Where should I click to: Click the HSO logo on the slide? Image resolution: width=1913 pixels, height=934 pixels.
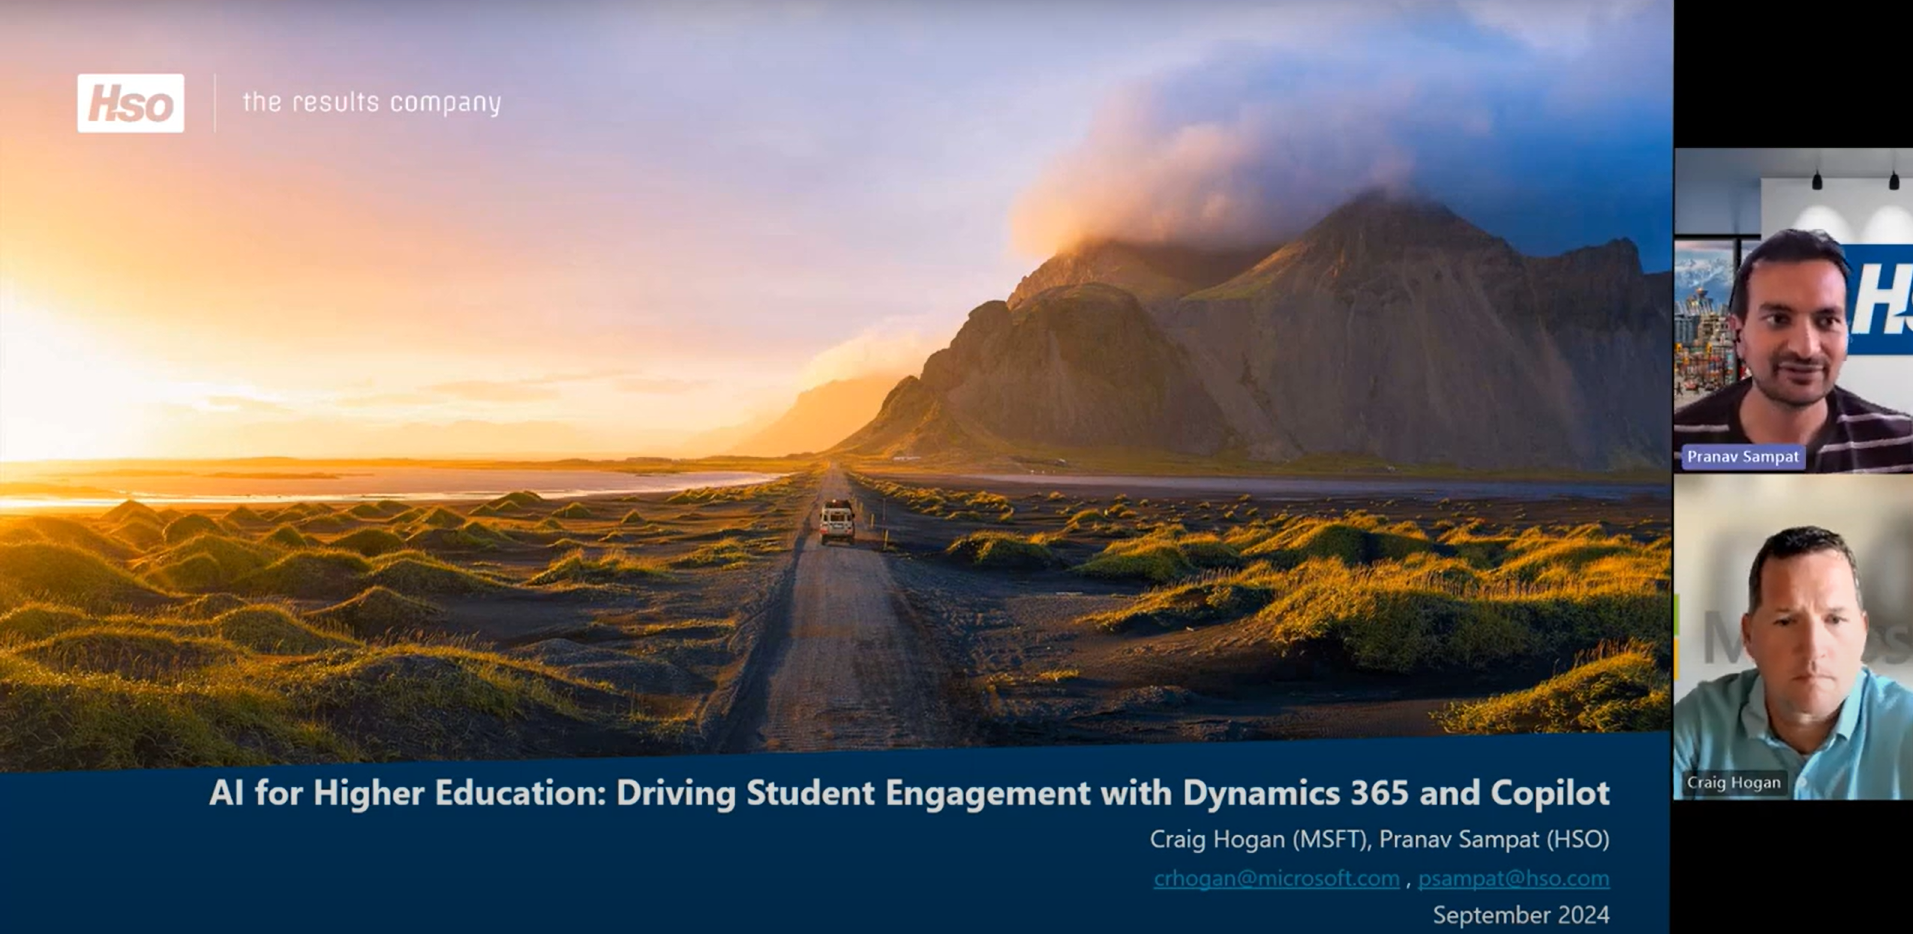pos(130,103)
